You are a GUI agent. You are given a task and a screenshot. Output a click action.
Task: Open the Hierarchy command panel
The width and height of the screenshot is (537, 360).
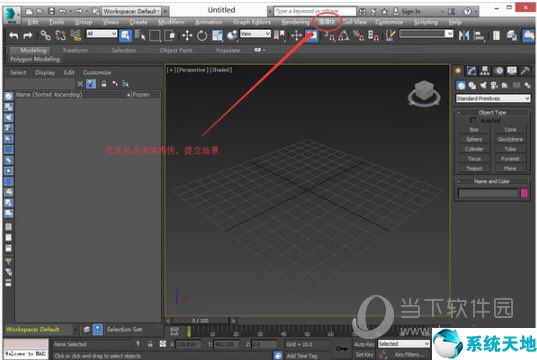tap(485, 71)
